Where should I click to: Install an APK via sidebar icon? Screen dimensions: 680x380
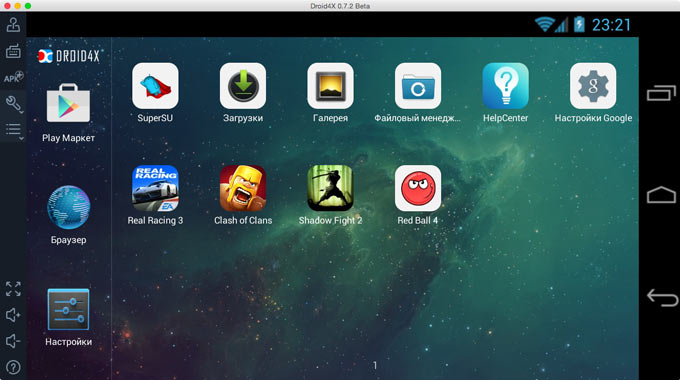pos(13,77)
